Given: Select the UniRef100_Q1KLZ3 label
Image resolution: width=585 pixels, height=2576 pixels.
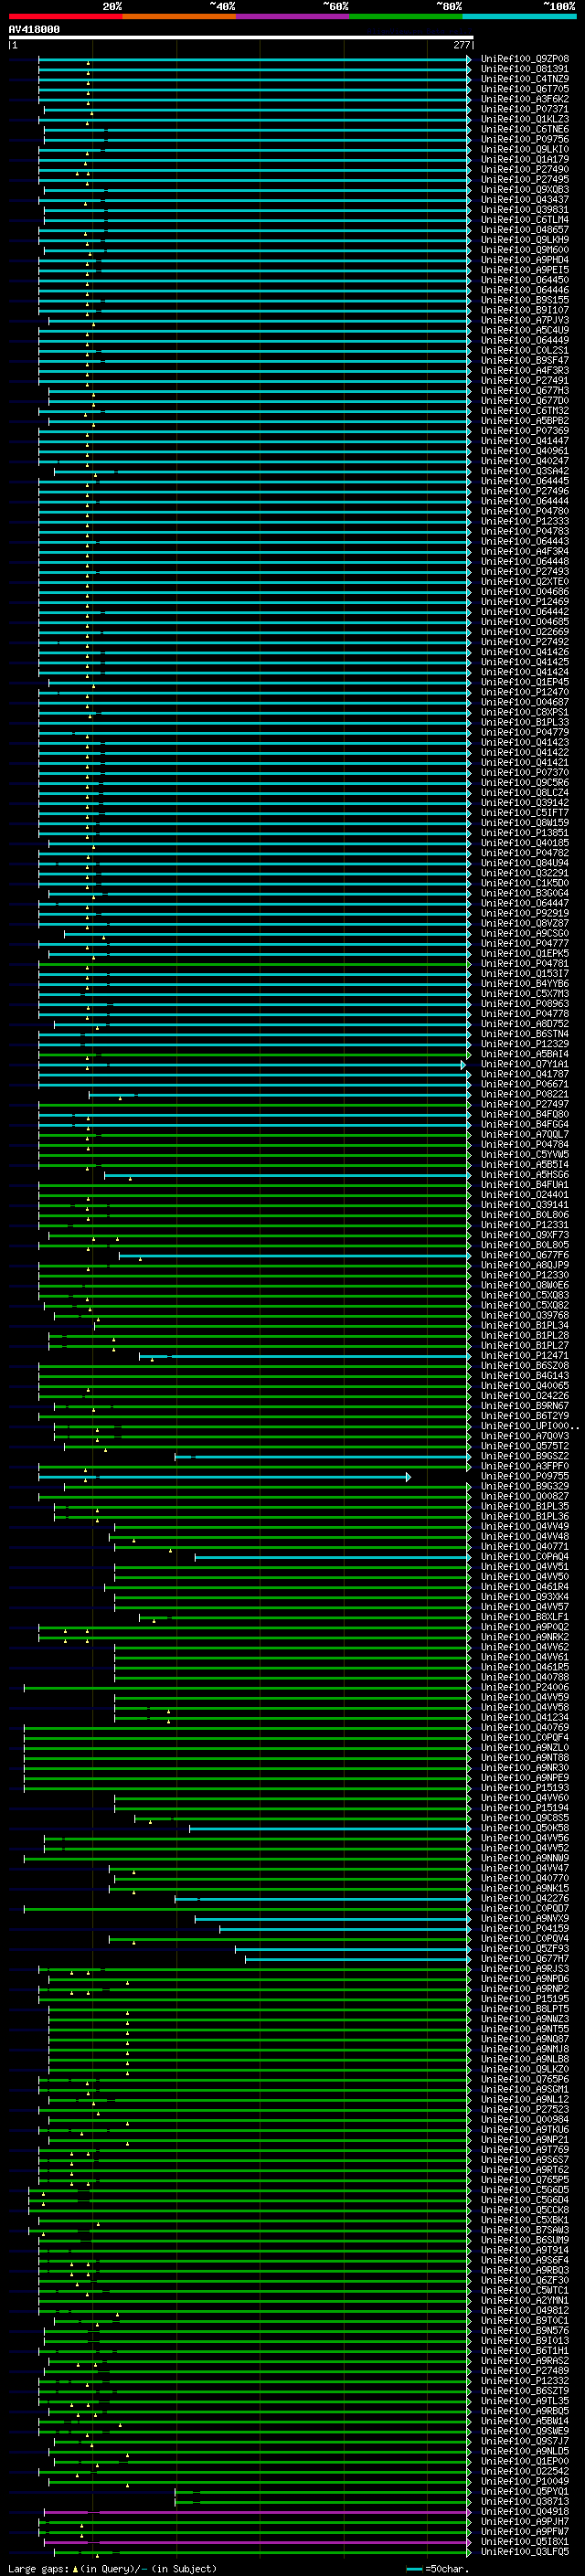Looking at the screenshot, I should 525,119.
